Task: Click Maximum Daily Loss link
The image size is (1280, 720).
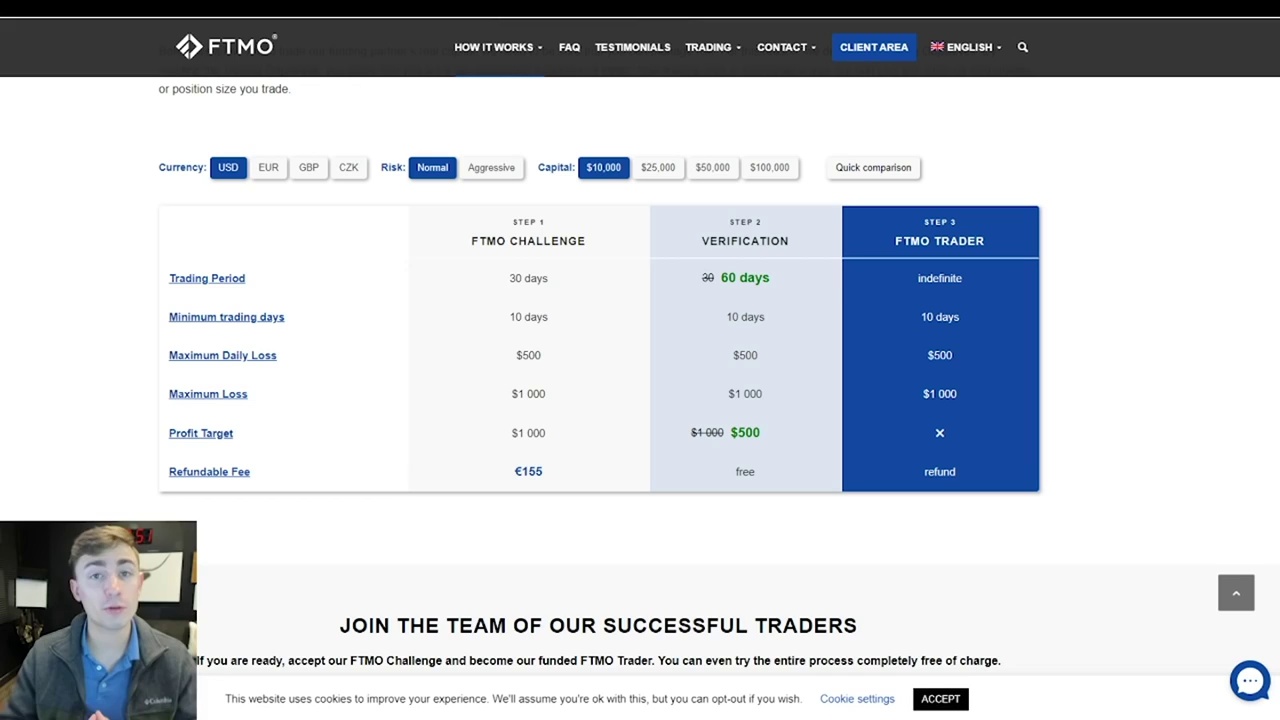Action: point(222,355)
